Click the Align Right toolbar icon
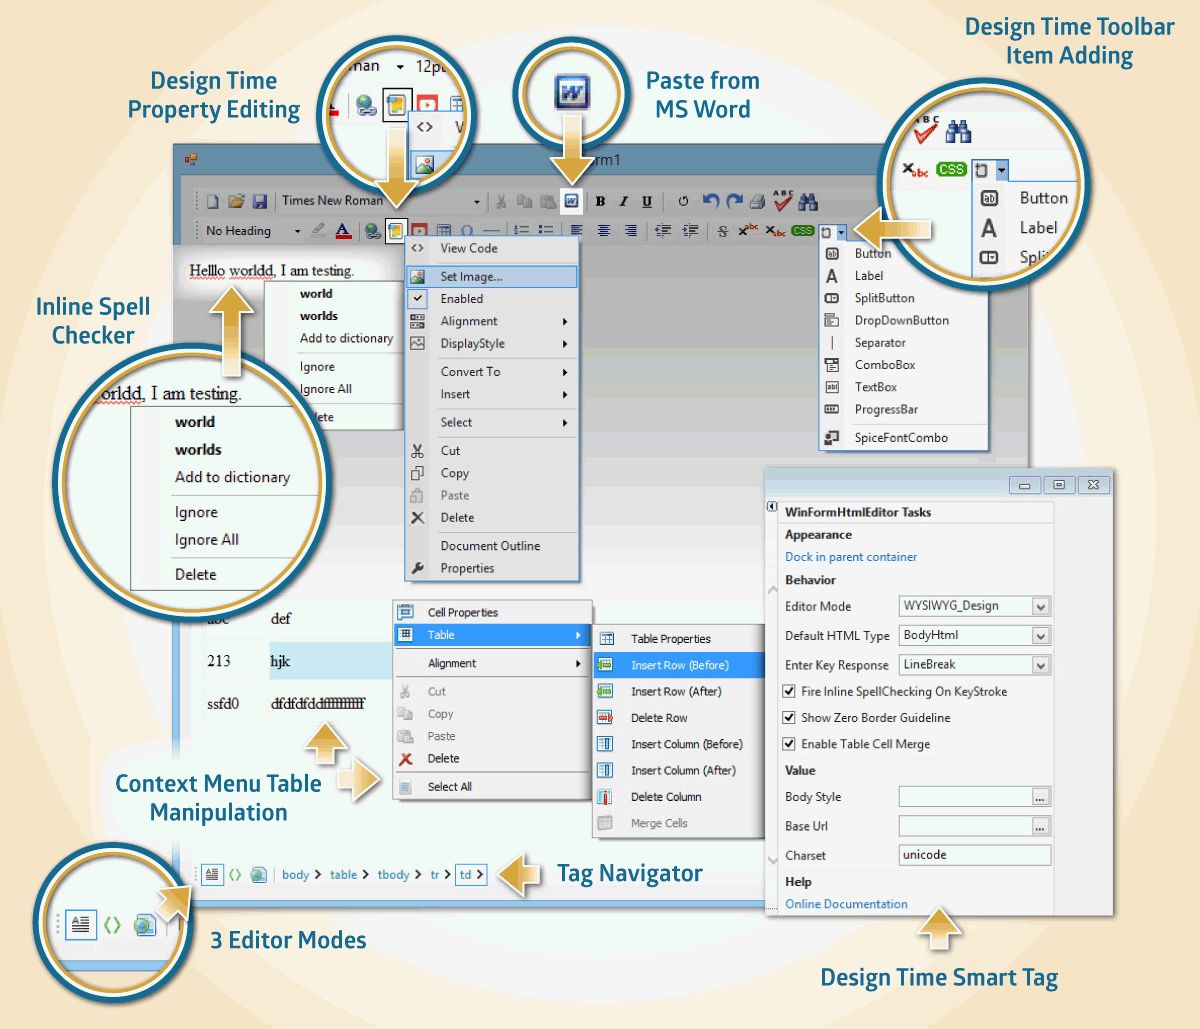Viewport: 1200px width, 1029px height. pyautogui.click(x=631, y=231)
